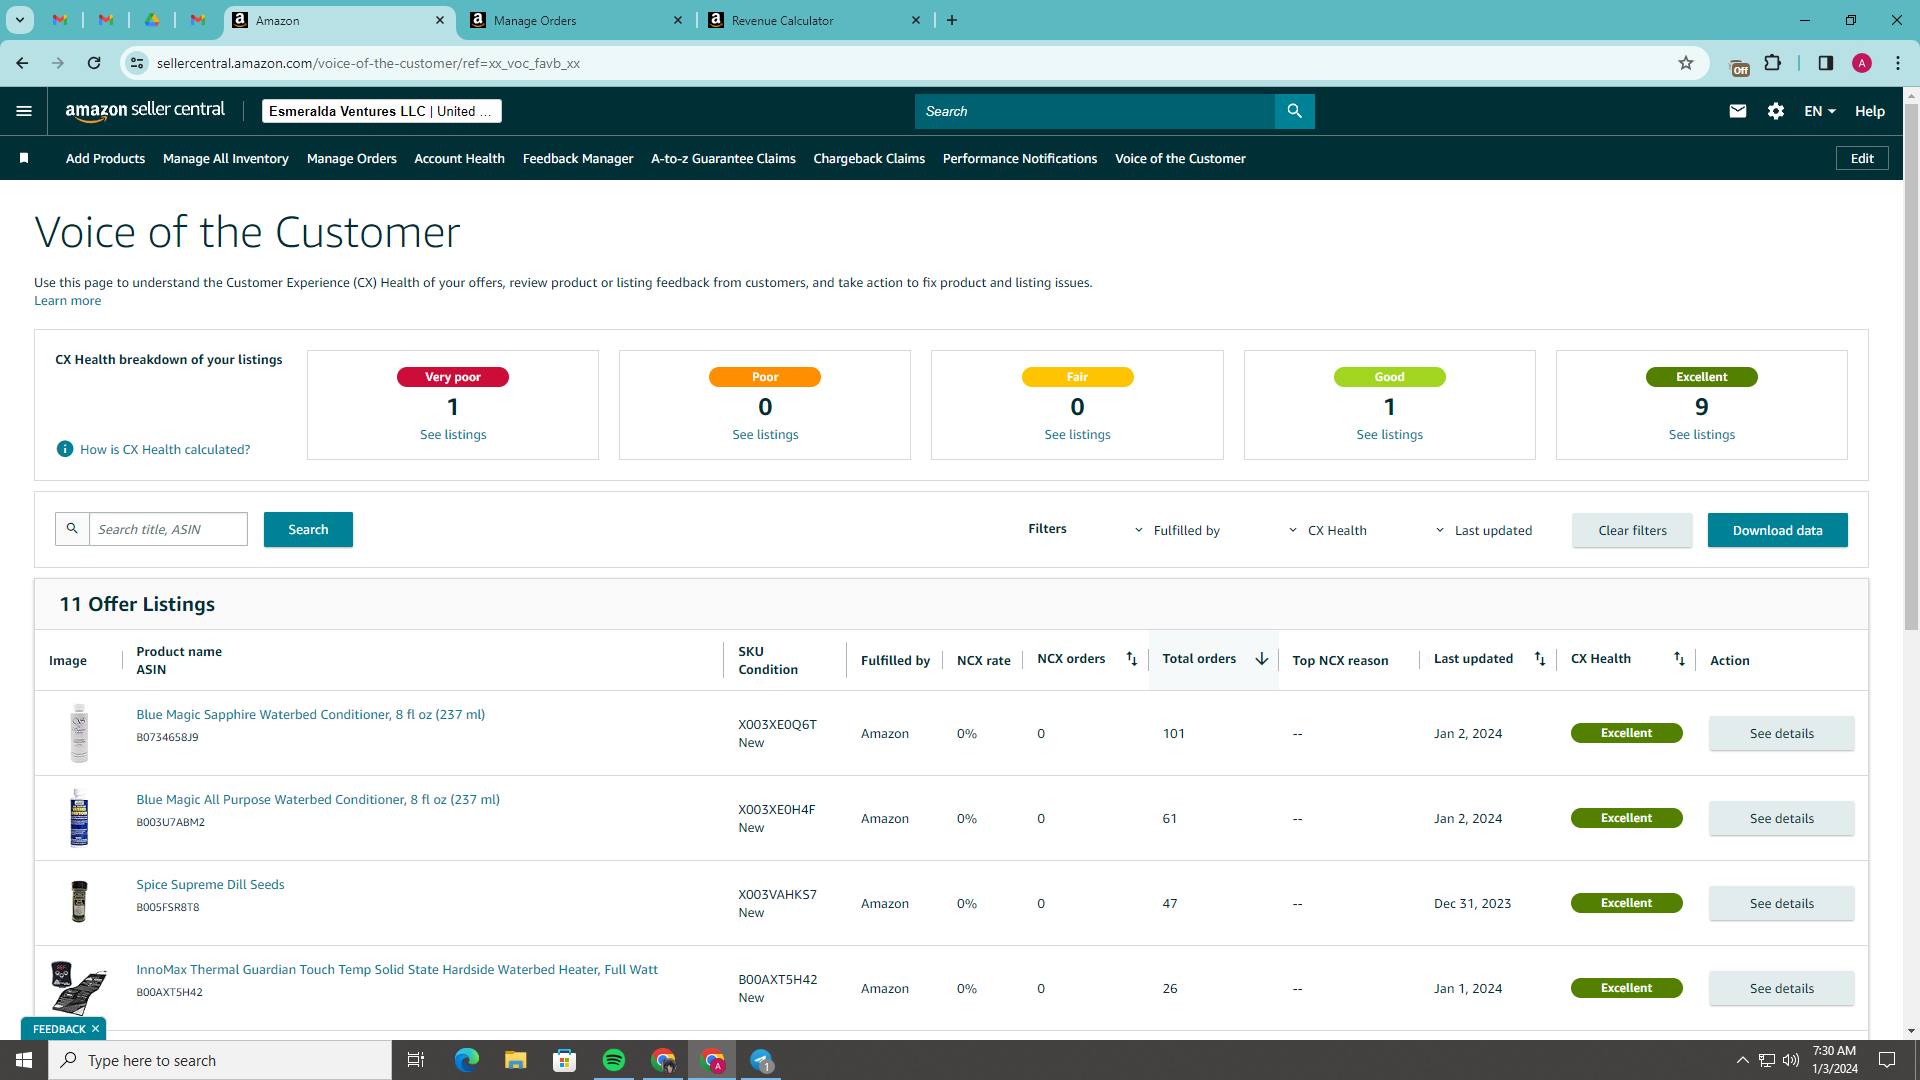Image resolution: width=1920 pixels, height=1080 pixels.
Task: Click the Search title, ASIN input field
Action: pyautogui.click(x=168, y=529)
